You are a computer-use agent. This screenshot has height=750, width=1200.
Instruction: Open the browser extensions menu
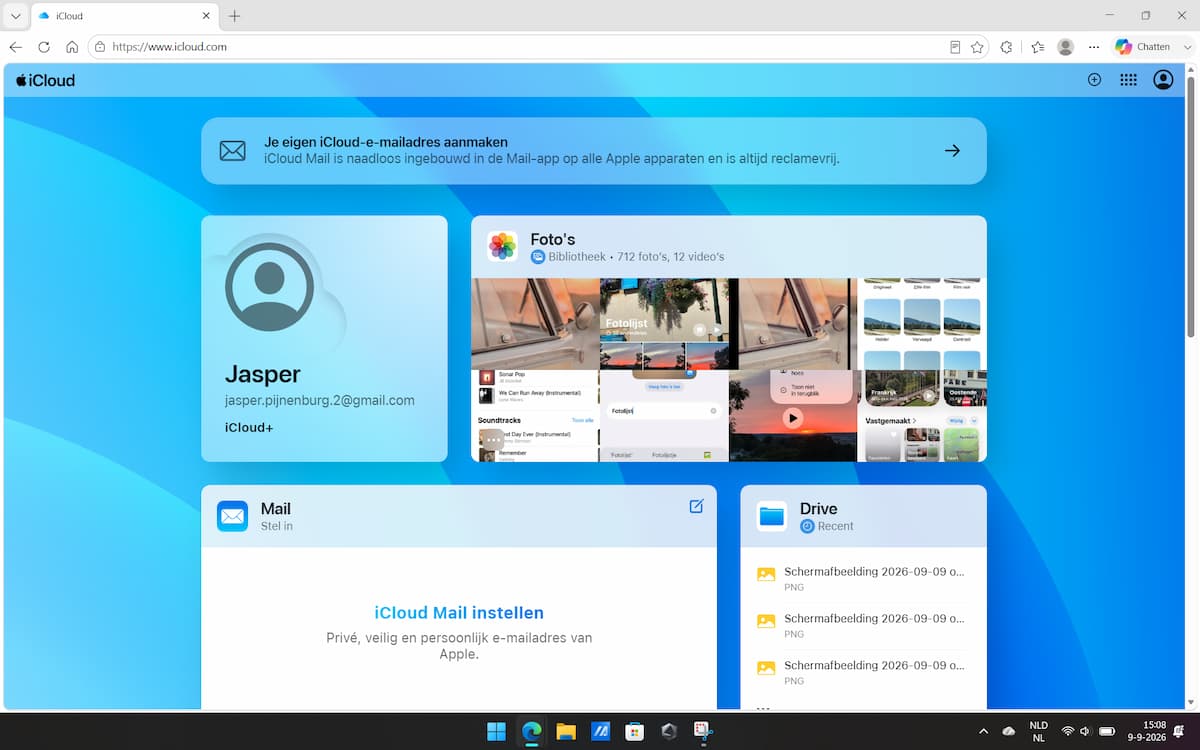point(1007,47)
